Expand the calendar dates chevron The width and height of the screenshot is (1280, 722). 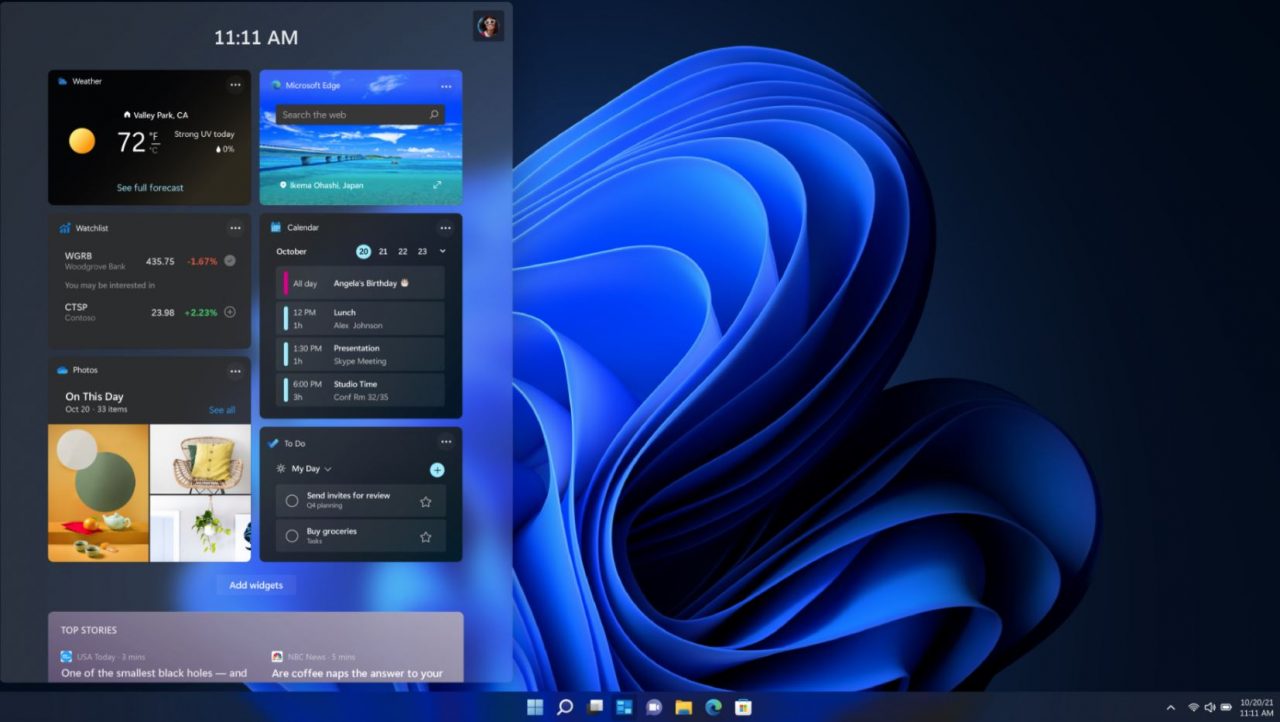[443, 252]
